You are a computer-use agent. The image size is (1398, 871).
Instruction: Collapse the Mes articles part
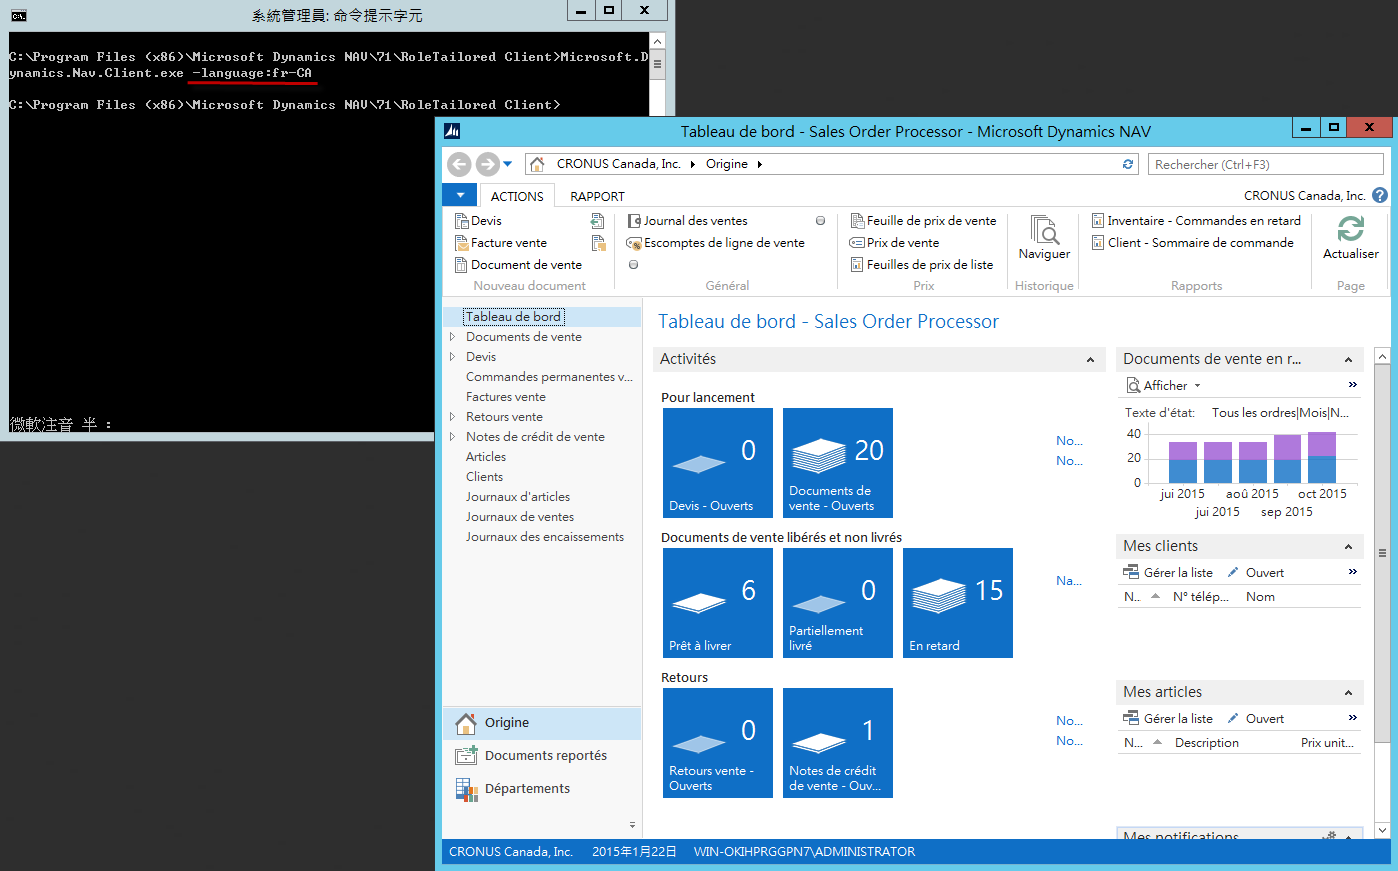(1348, 693)
